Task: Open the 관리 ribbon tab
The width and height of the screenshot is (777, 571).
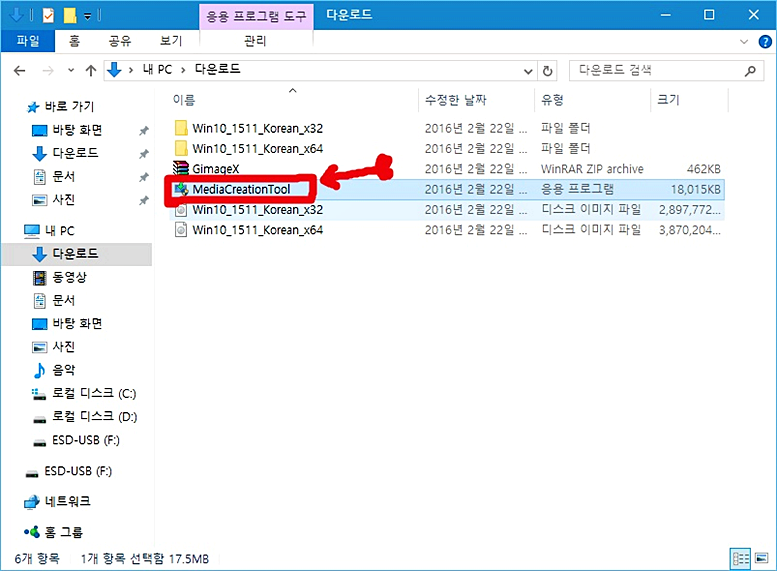Action: (255, 41)
